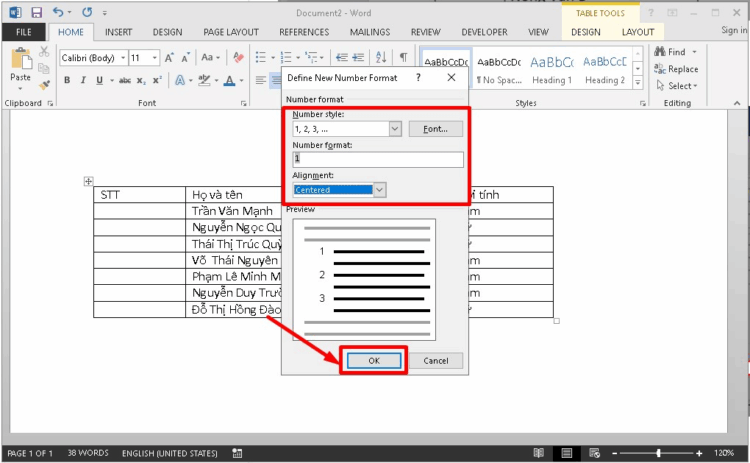The image size is (750, 463).
Task: Click the Undo arrow icon
Action: (58, 12)
